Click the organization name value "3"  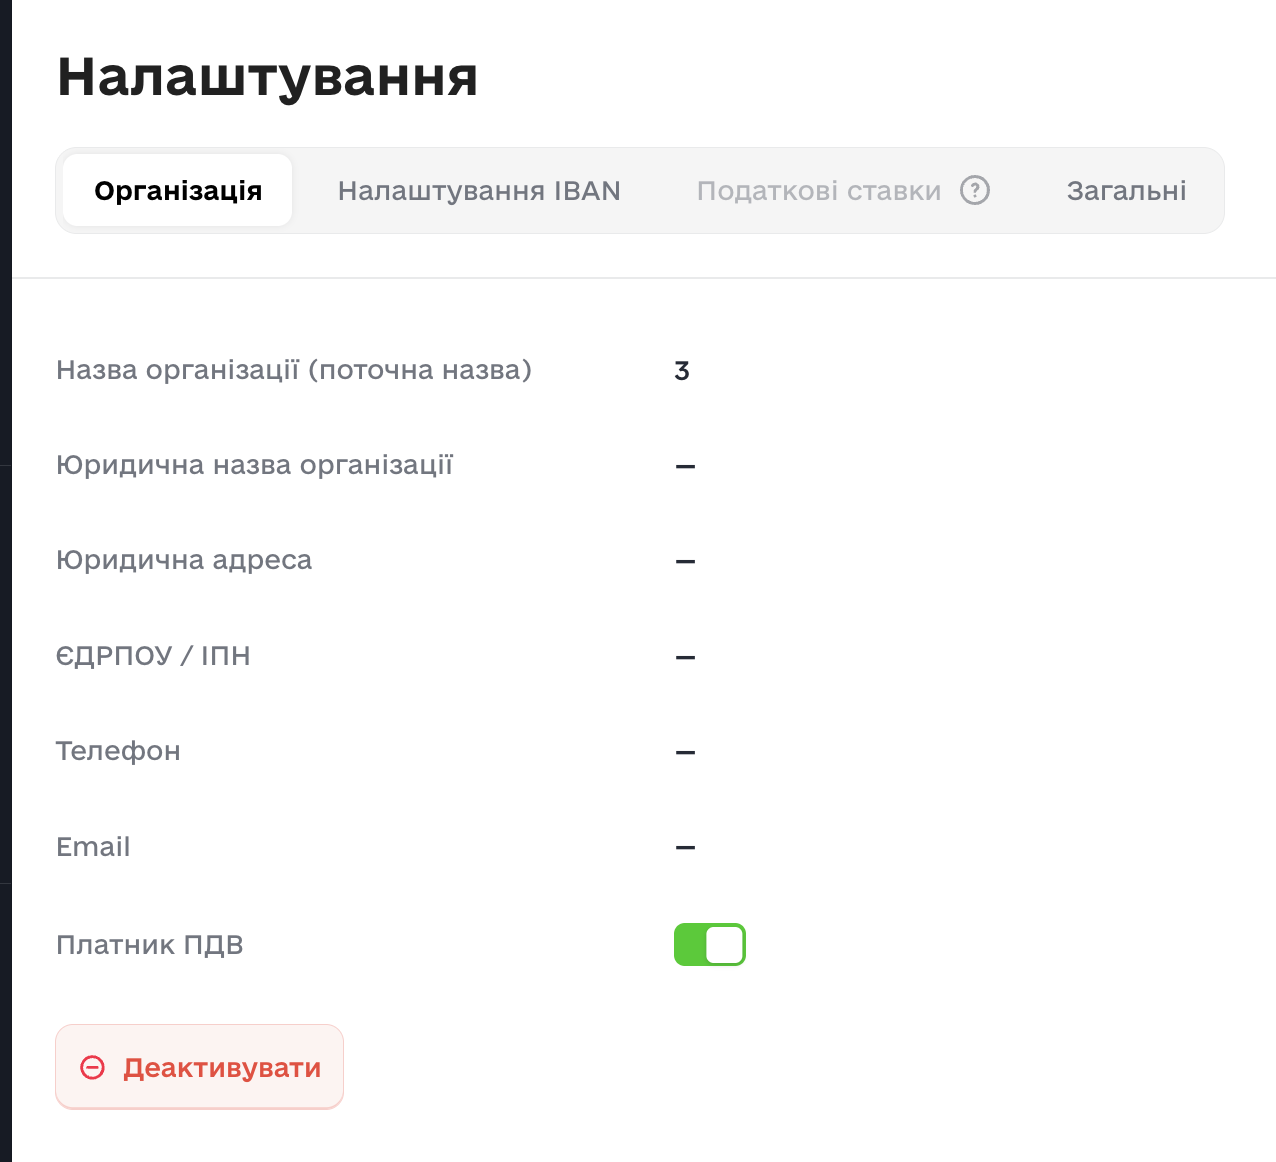682,371
